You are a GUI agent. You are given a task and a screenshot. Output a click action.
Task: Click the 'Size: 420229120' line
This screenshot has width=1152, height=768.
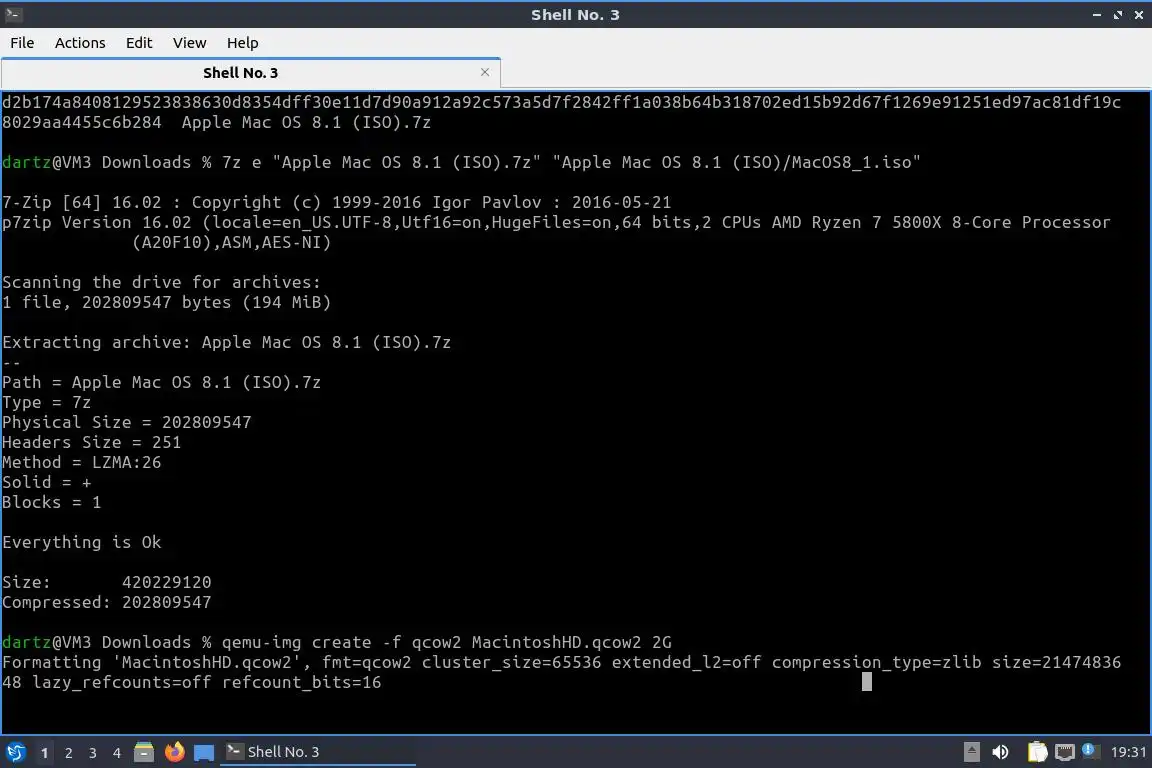pyautogui.click(x=107, y=583)
